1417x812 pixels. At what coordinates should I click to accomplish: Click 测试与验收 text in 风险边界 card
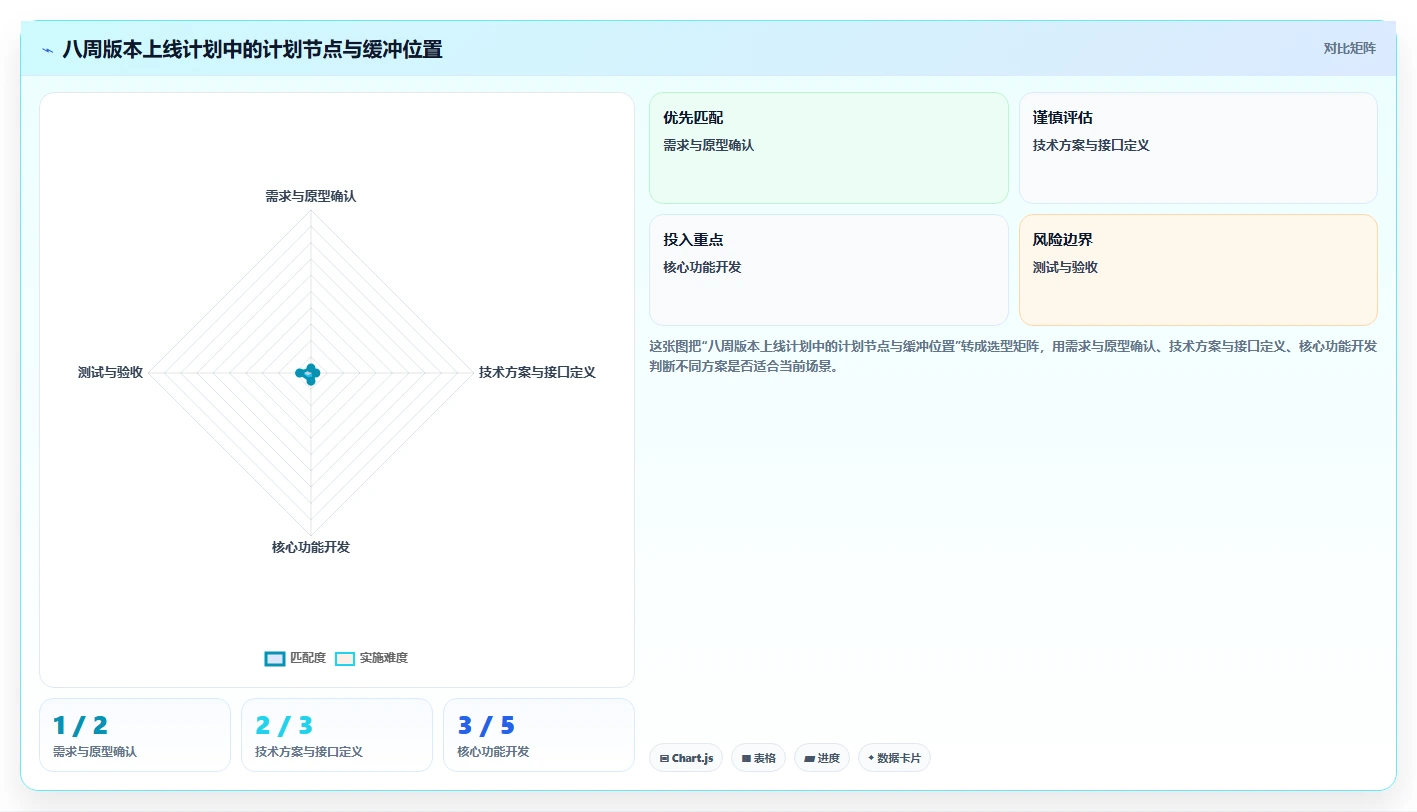tap(1065, 267)
